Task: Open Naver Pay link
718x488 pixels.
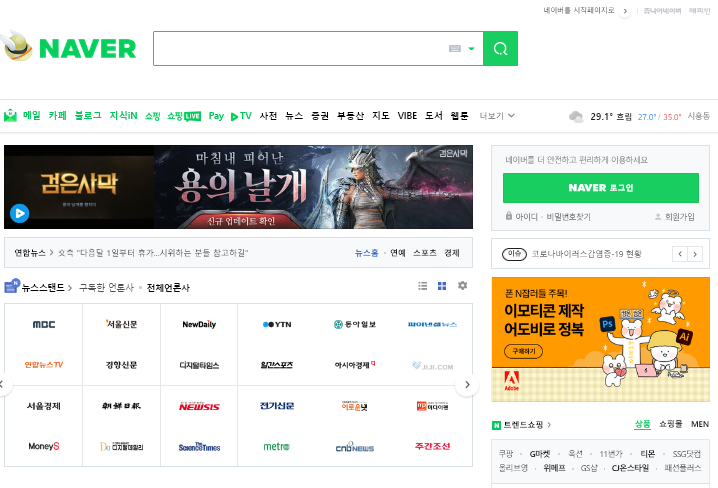Action: pyautogui.click(x=216, y=116)
